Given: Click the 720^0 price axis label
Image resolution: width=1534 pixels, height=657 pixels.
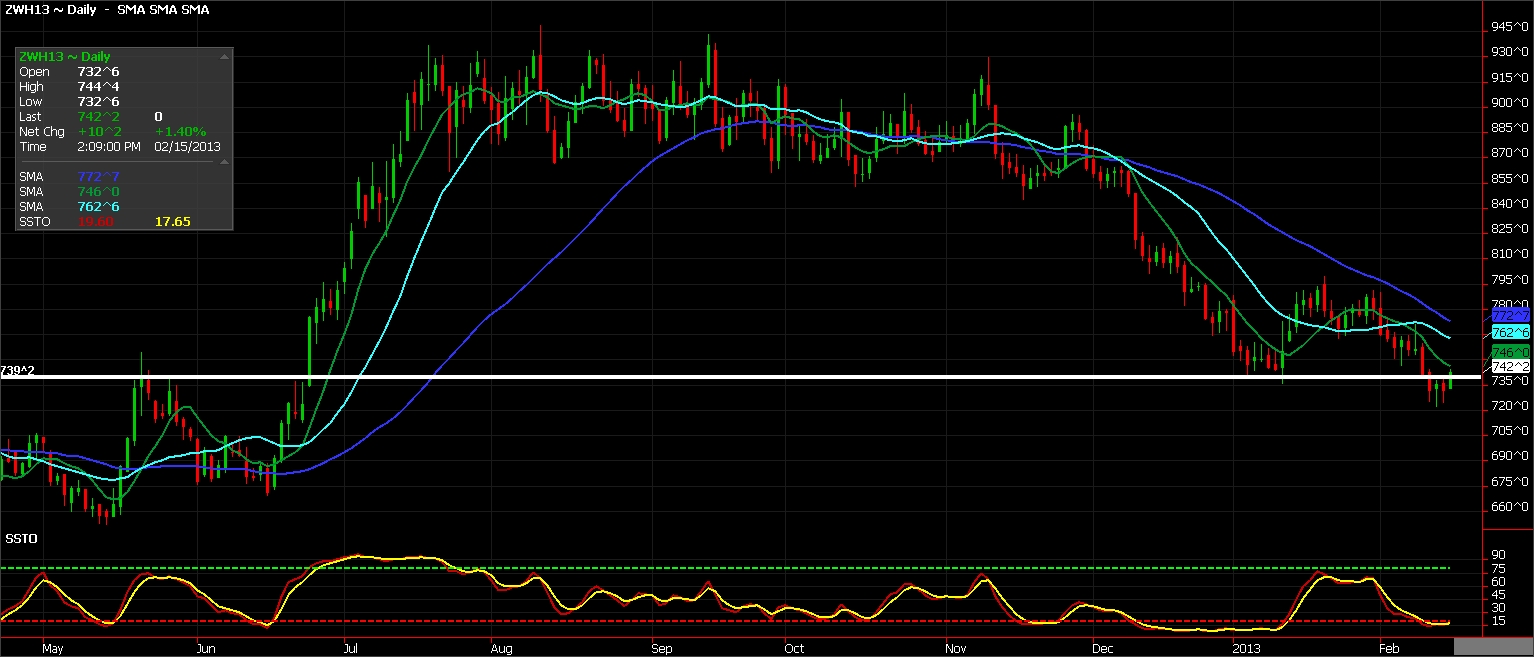Looking at the screenshot, I should [x=1510, y=406].
